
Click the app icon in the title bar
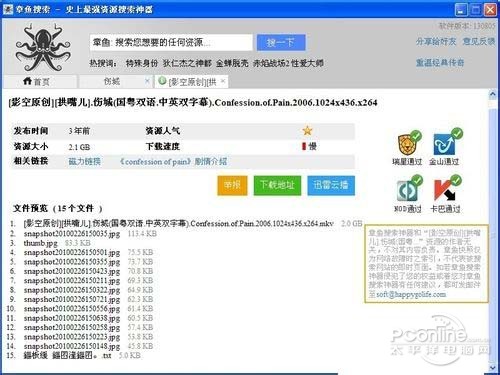[7, 9]
